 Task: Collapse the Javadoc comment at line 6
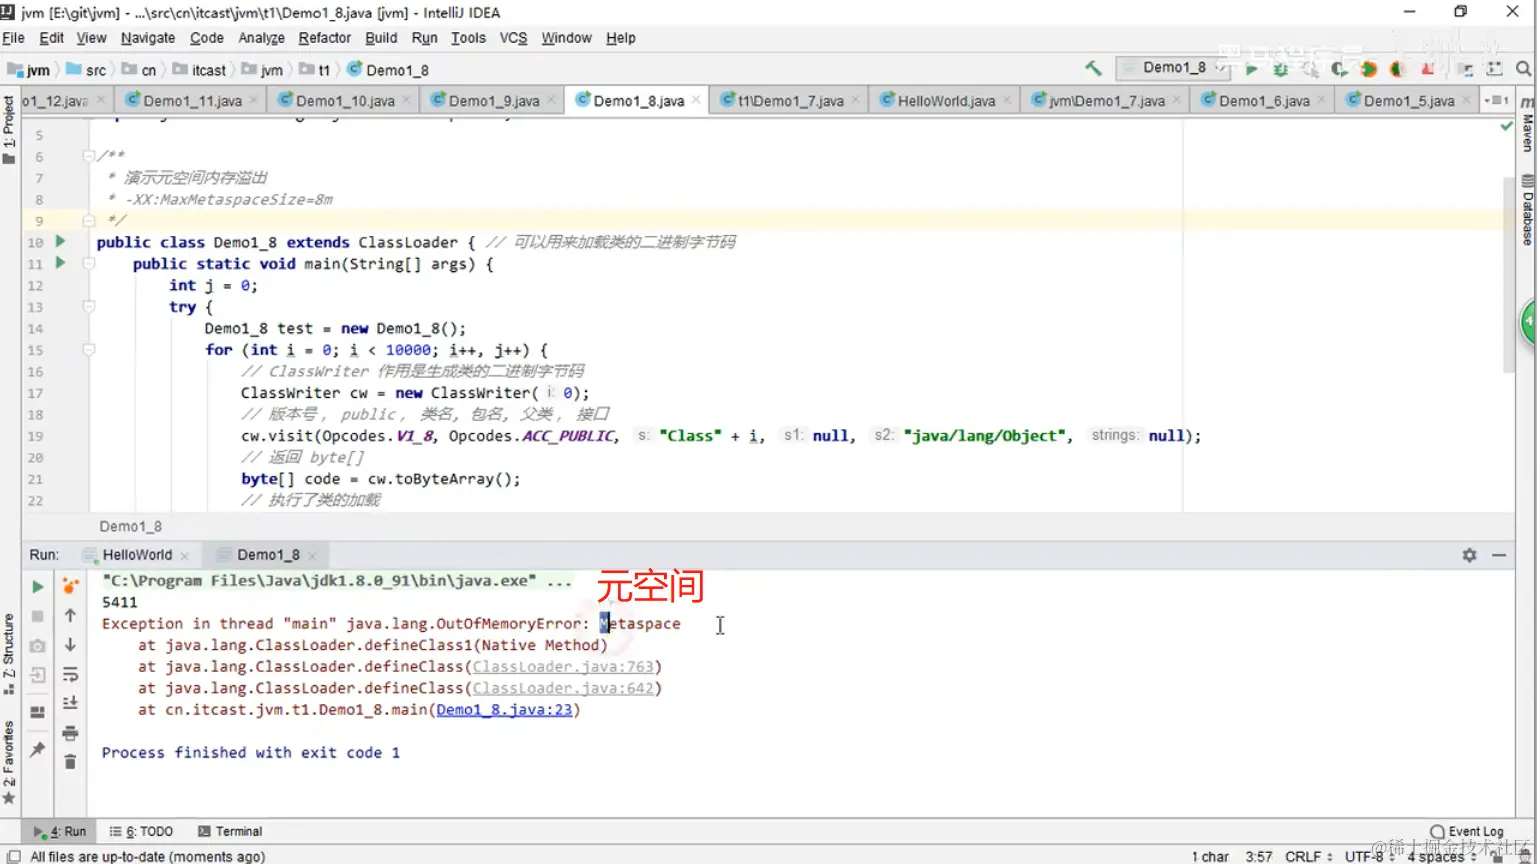88,155
